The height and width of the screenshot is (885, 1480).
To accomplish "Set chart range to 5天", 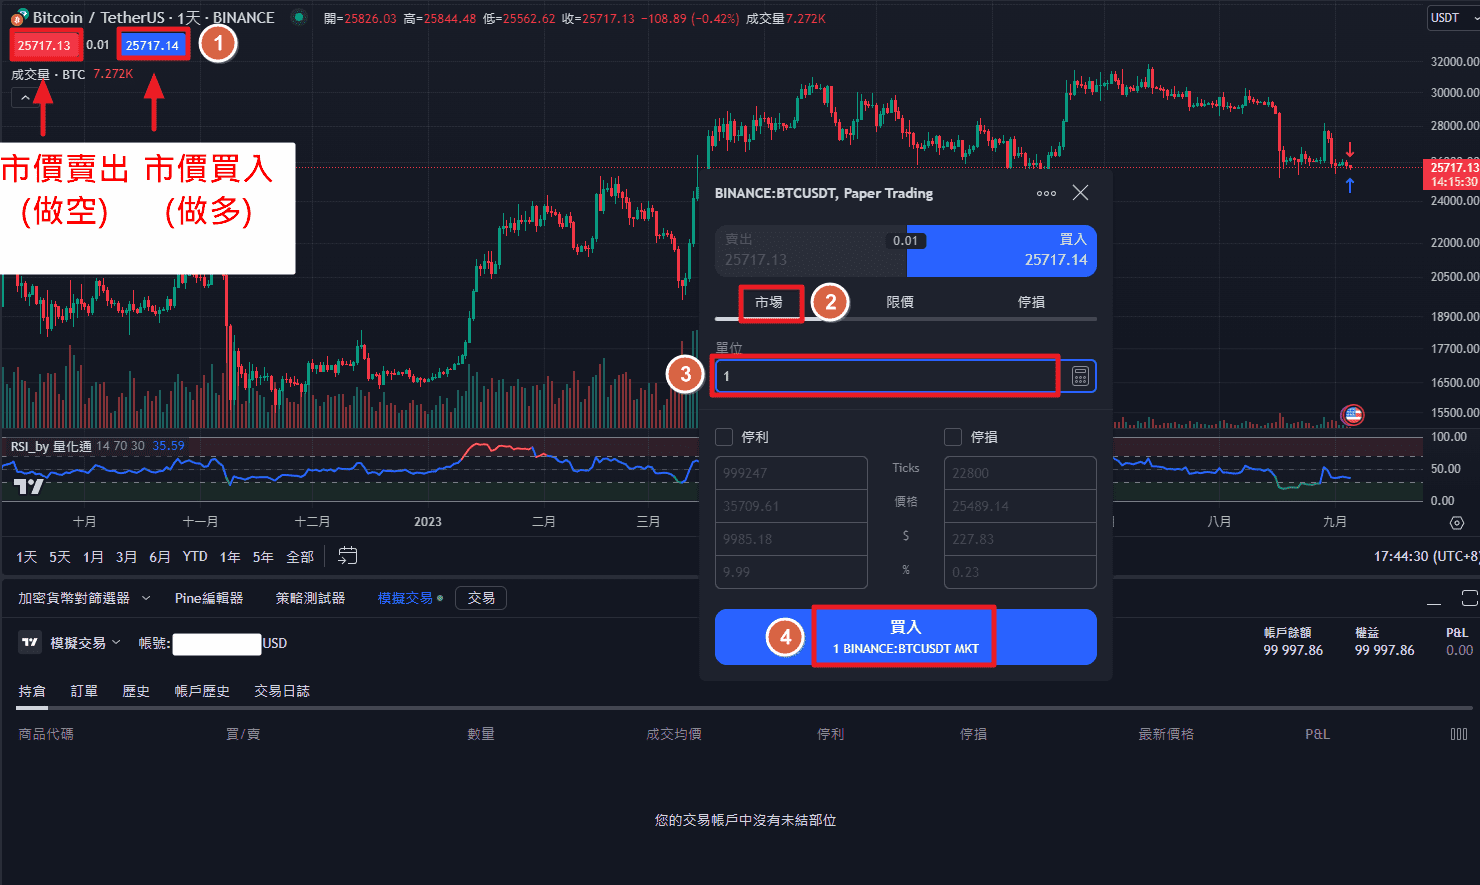I will [x=60, y=557].
